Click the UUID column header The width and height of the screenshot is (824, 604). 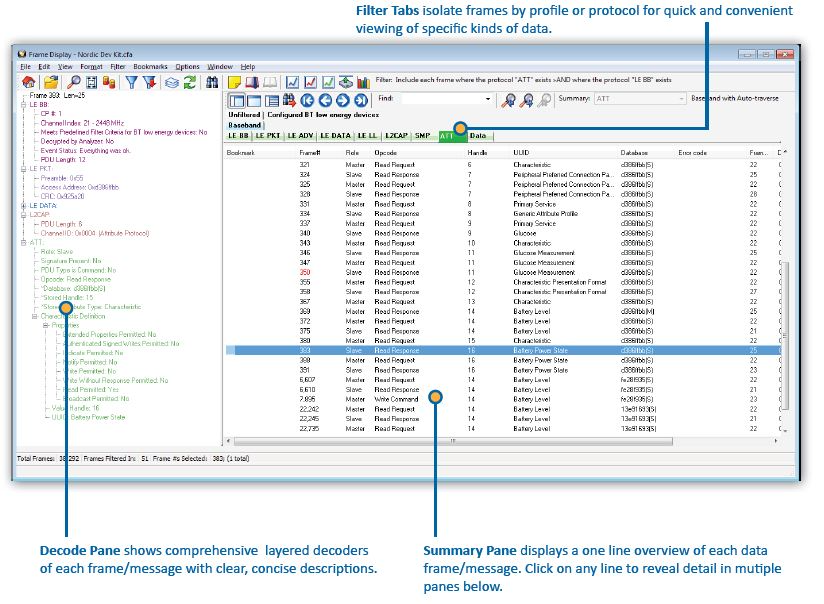coord(522,152)
